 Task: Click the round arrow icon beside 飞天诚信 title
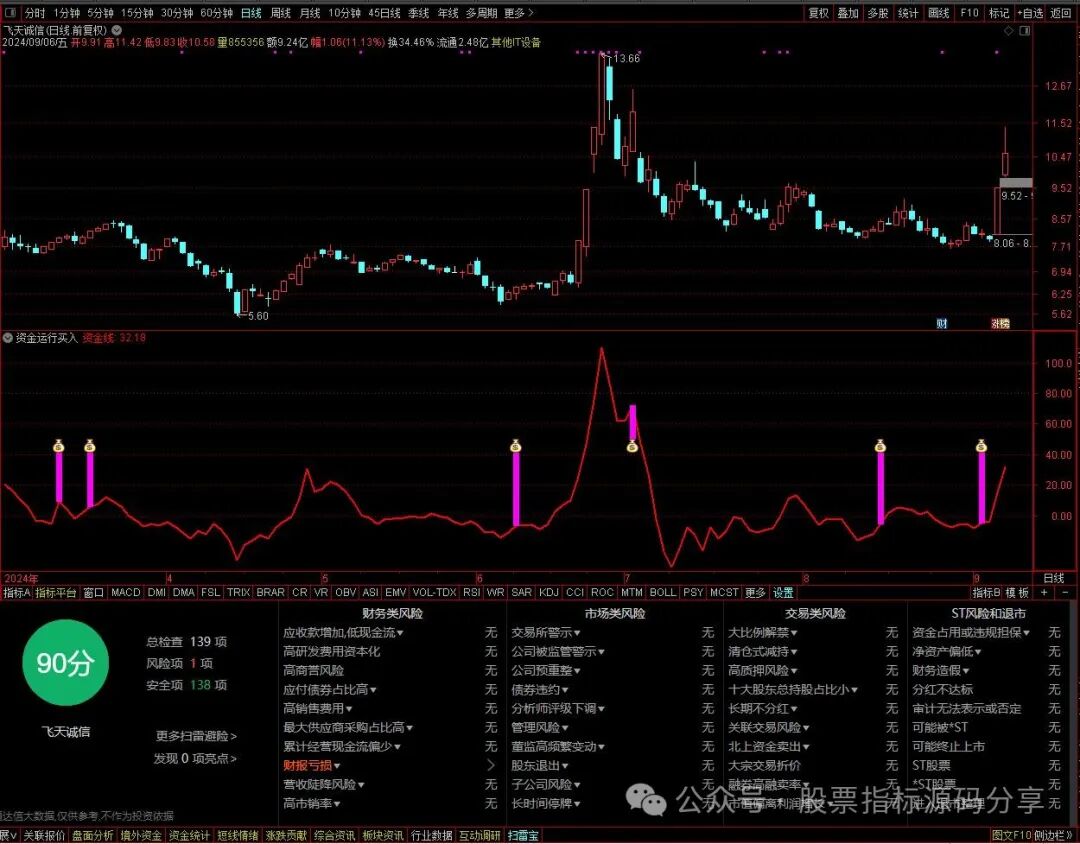click(117, 30)
